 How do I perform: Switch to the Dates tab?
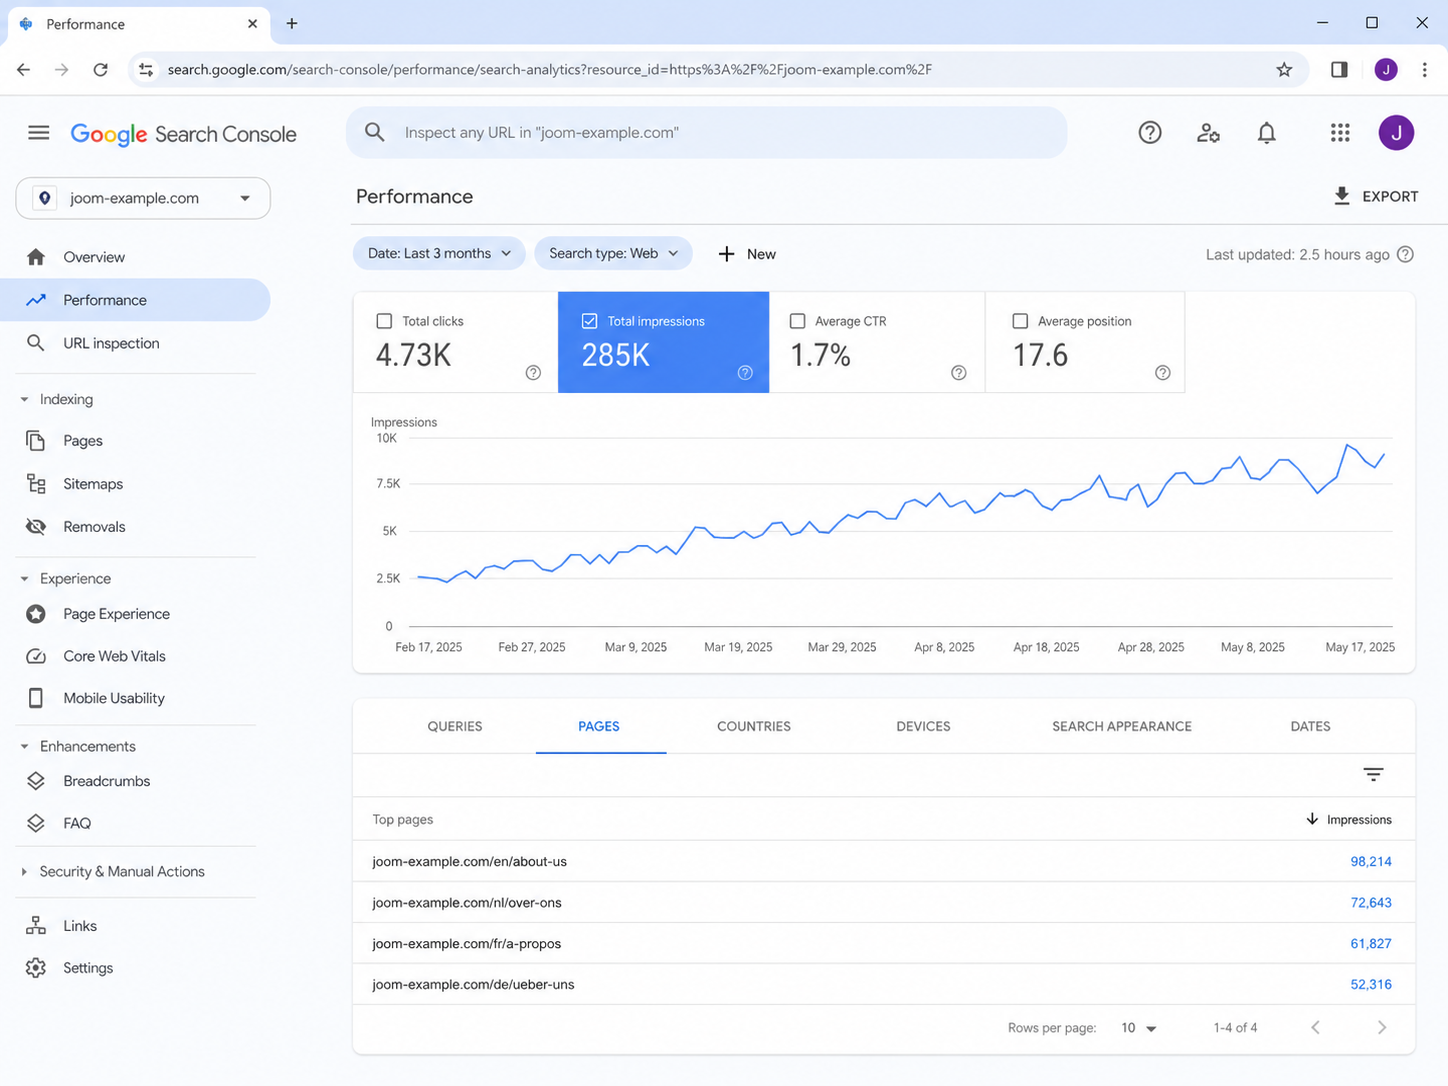(1310, 727)
